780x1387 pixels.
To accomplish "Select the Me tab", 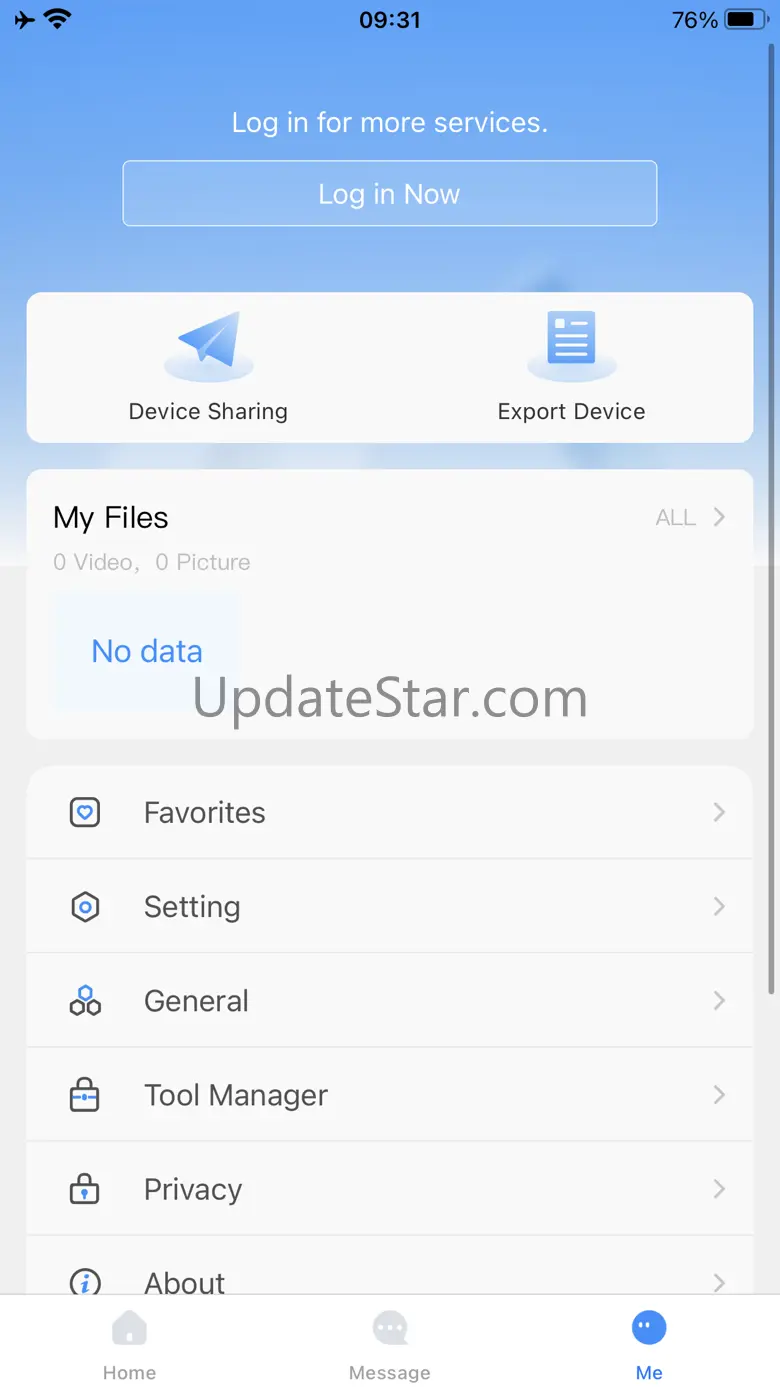I will point(649,1345).
